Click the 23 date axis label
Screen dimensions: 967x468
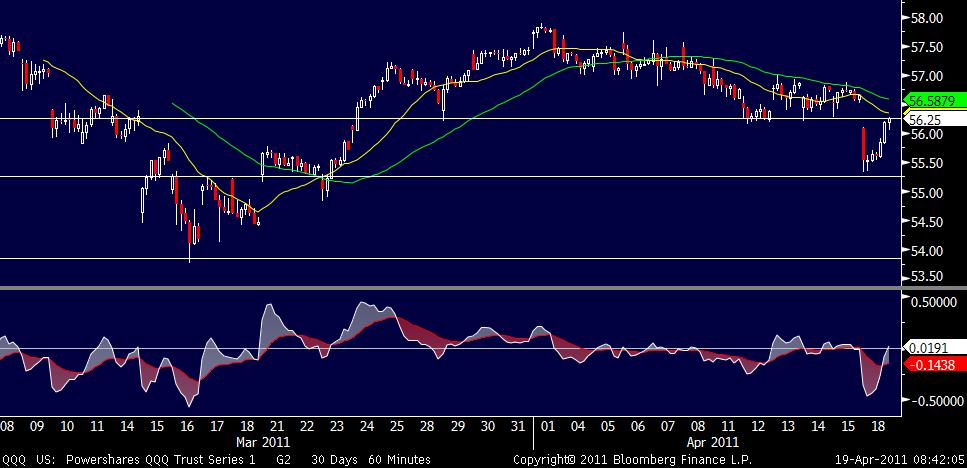tap(337, 426)
